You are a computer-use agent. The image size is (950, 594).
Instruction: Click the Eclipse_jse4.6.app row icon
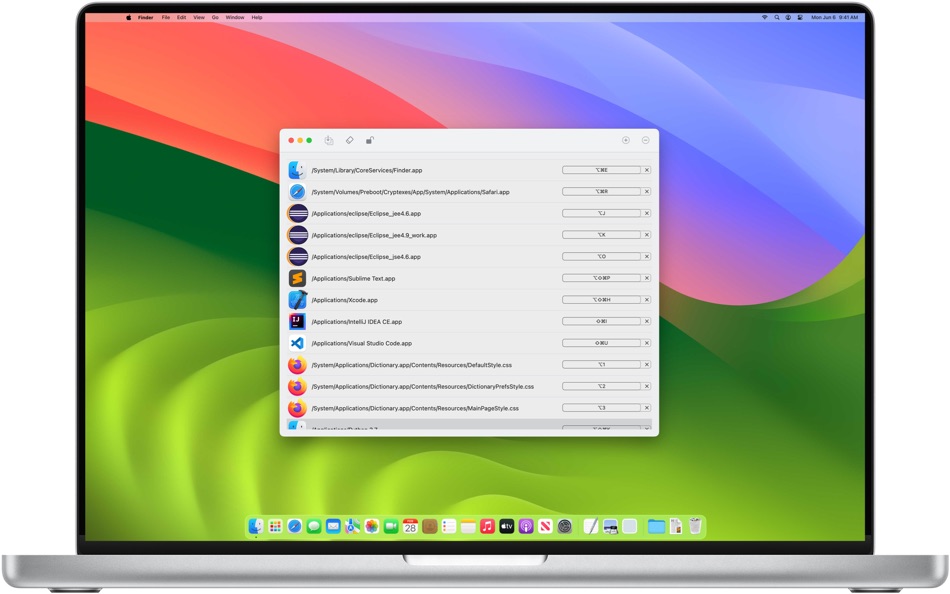(x=297, y=256)
